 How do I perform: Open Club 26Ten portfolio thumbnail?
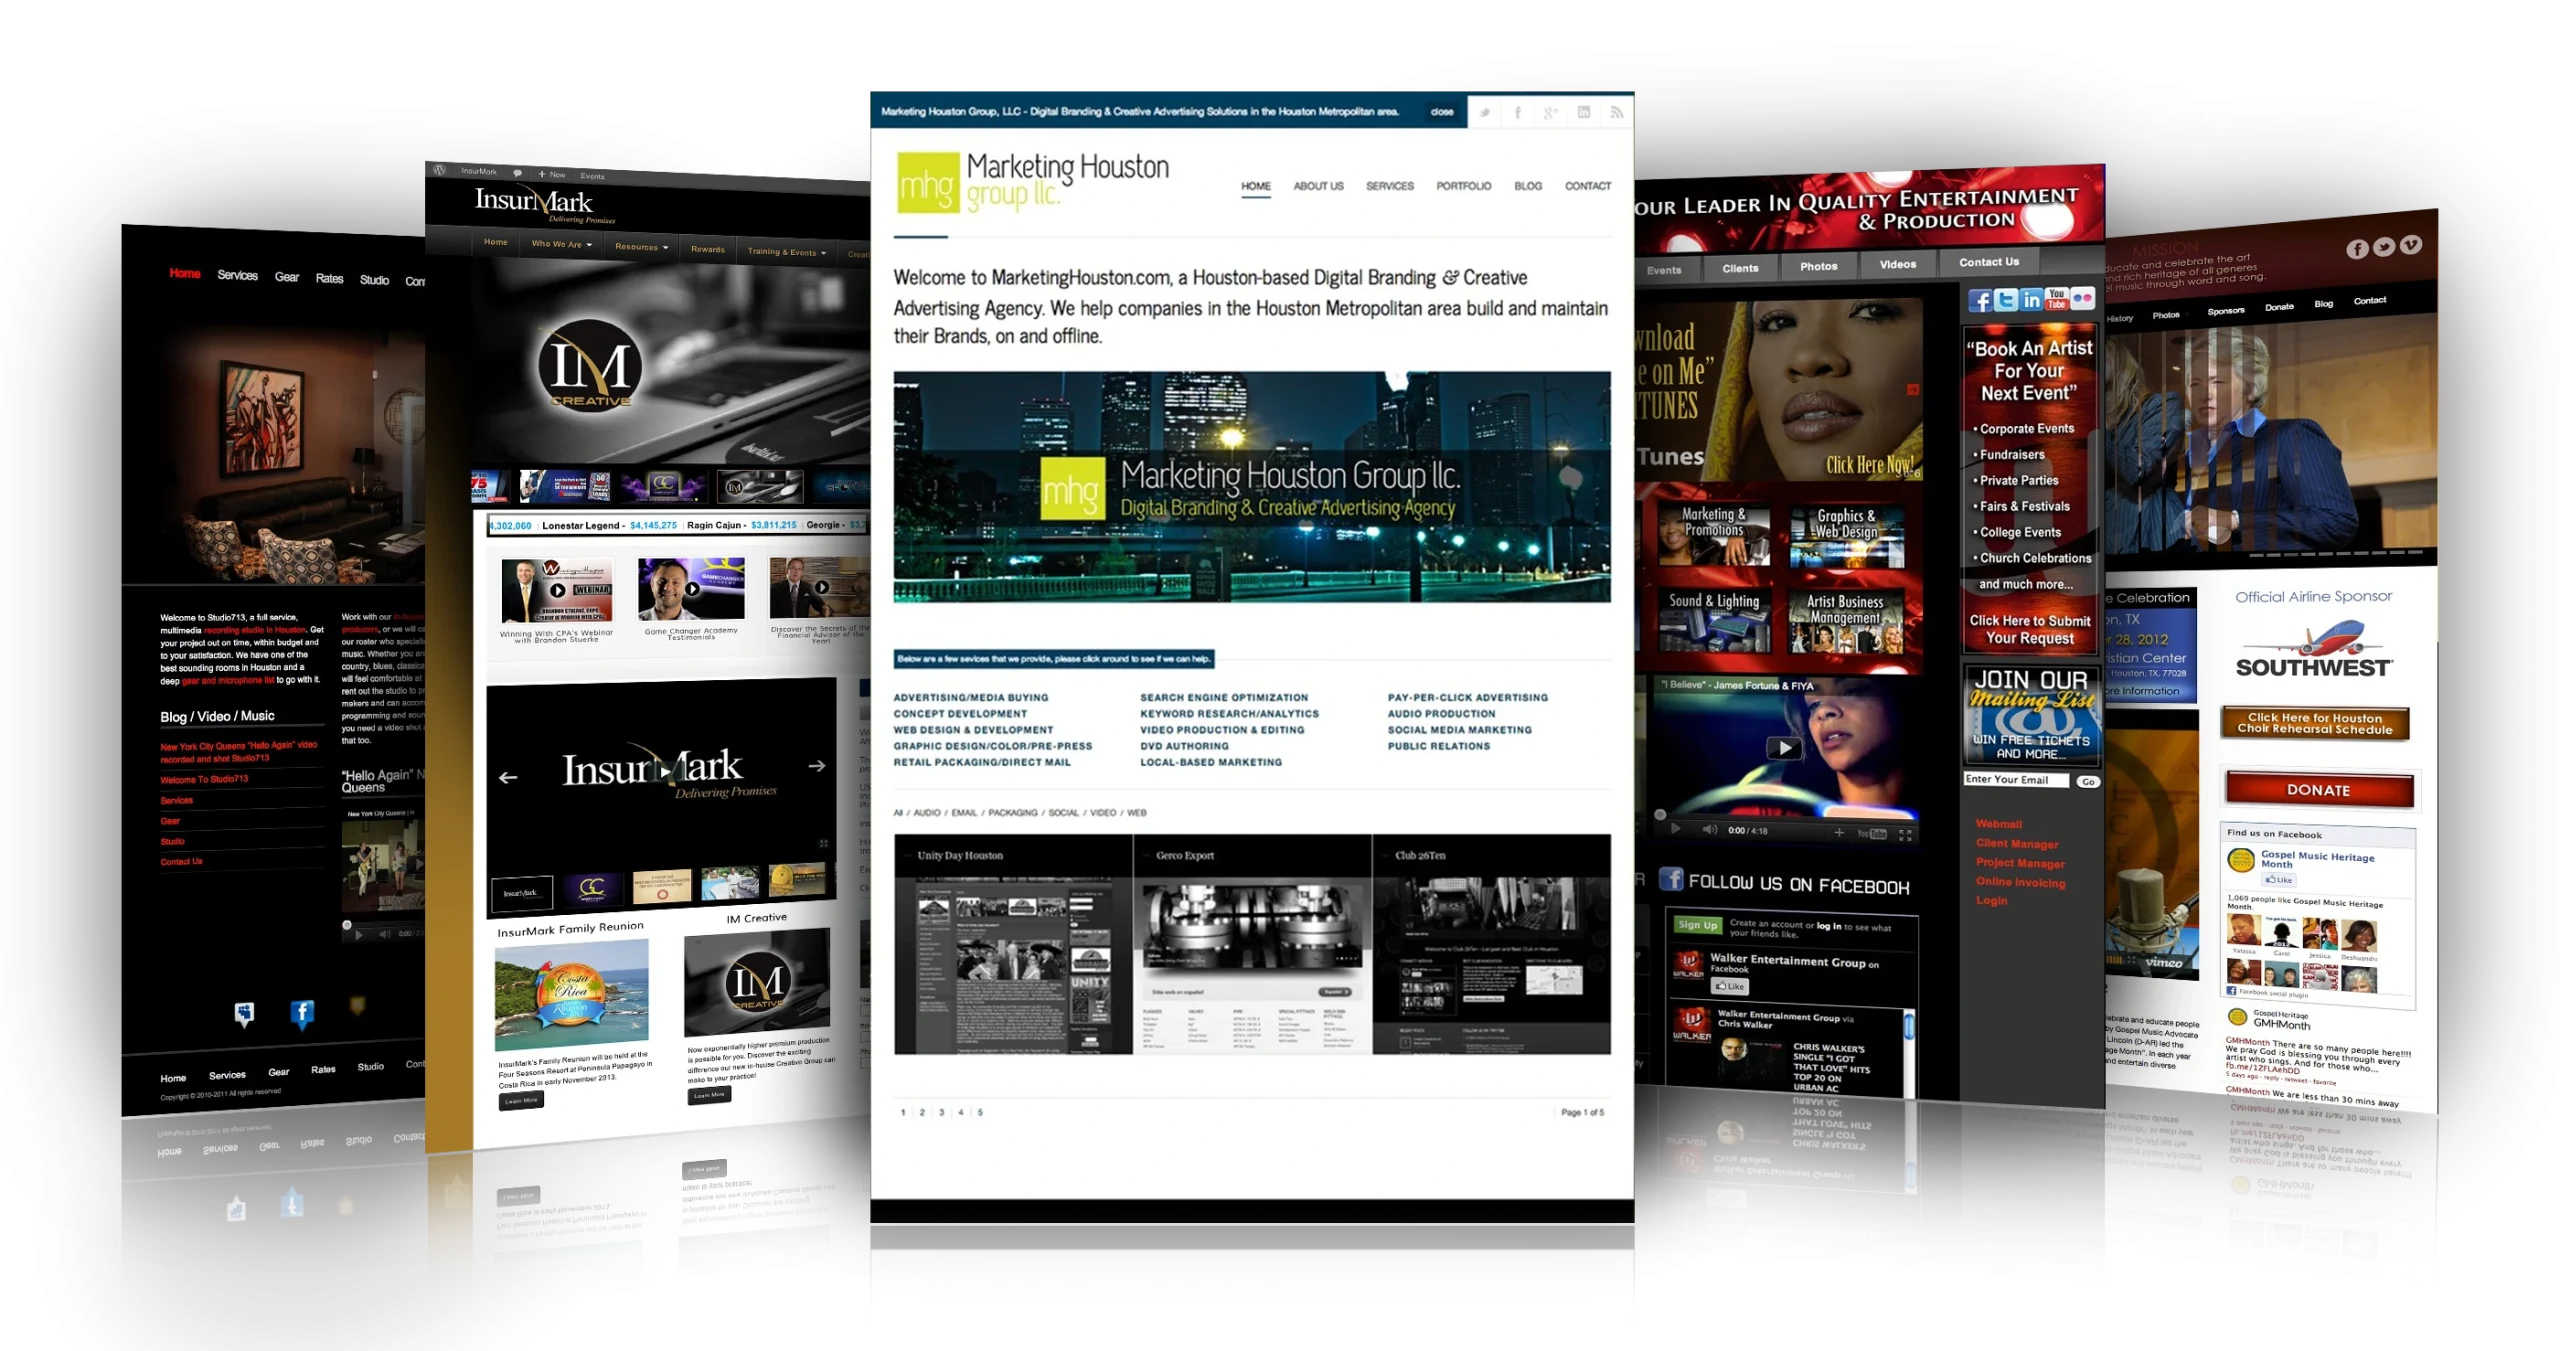coord(1491,944)
